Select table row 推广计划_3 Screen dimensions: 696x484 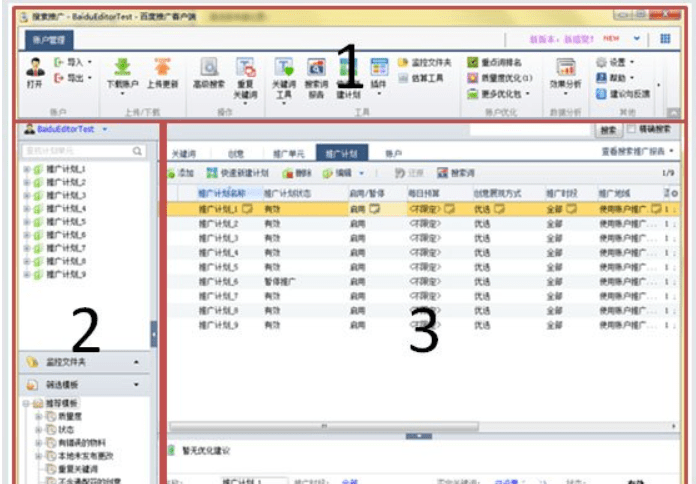tap(423, 238)
